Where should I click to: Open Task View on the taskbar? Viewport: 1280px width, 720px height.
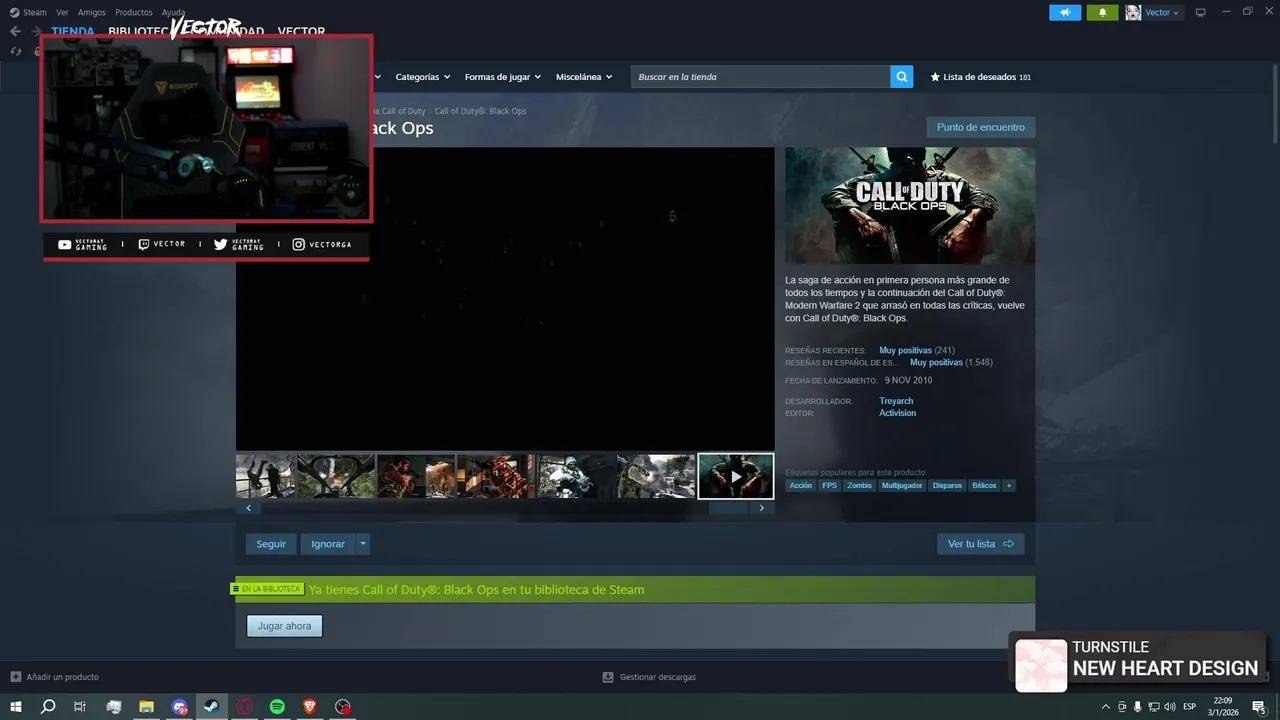80,707
